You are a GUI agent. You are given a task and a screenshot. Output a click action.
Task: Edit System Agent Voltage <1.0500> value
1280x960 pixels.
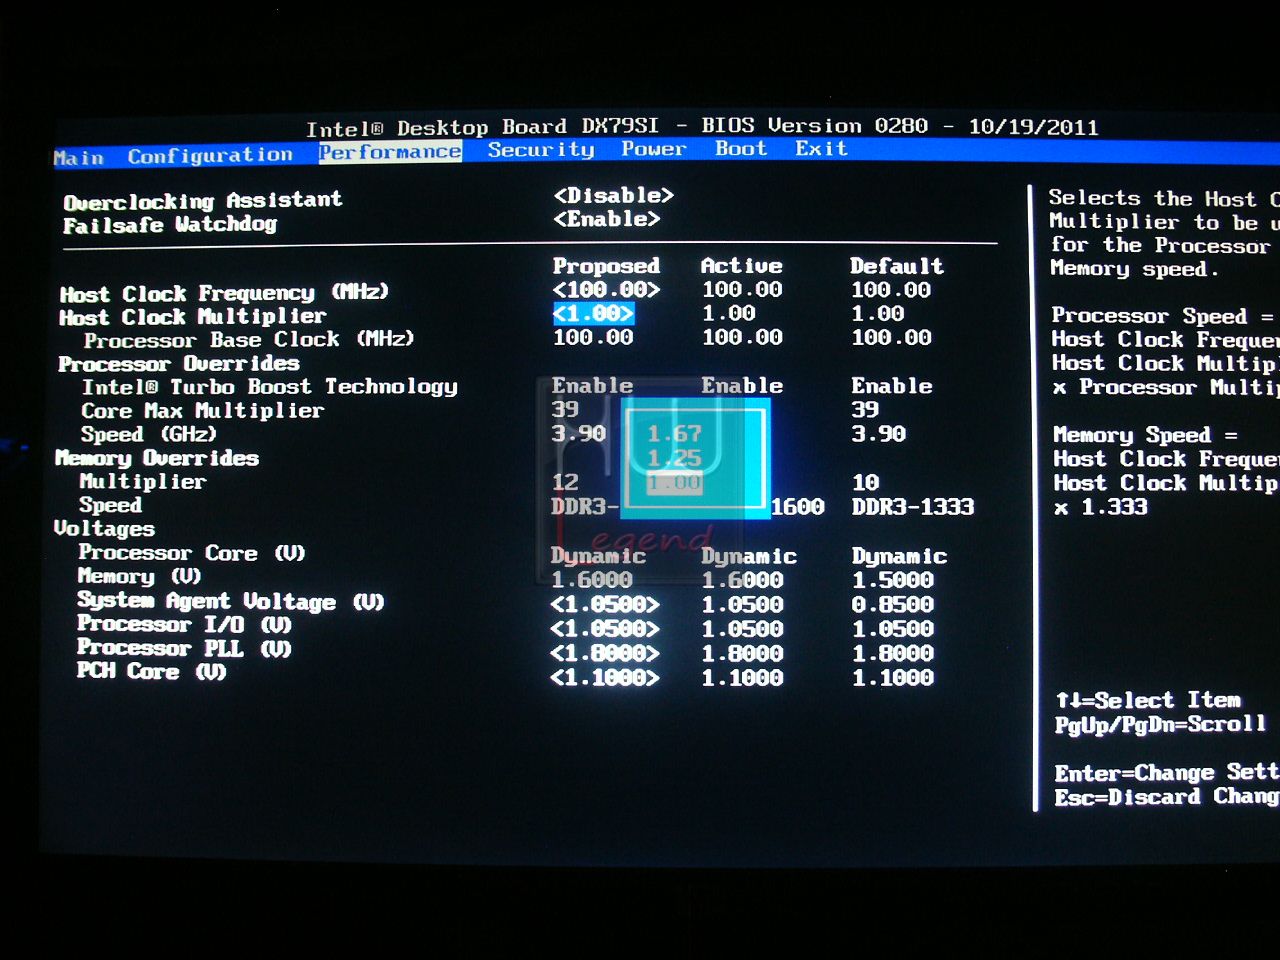[605, 605]
